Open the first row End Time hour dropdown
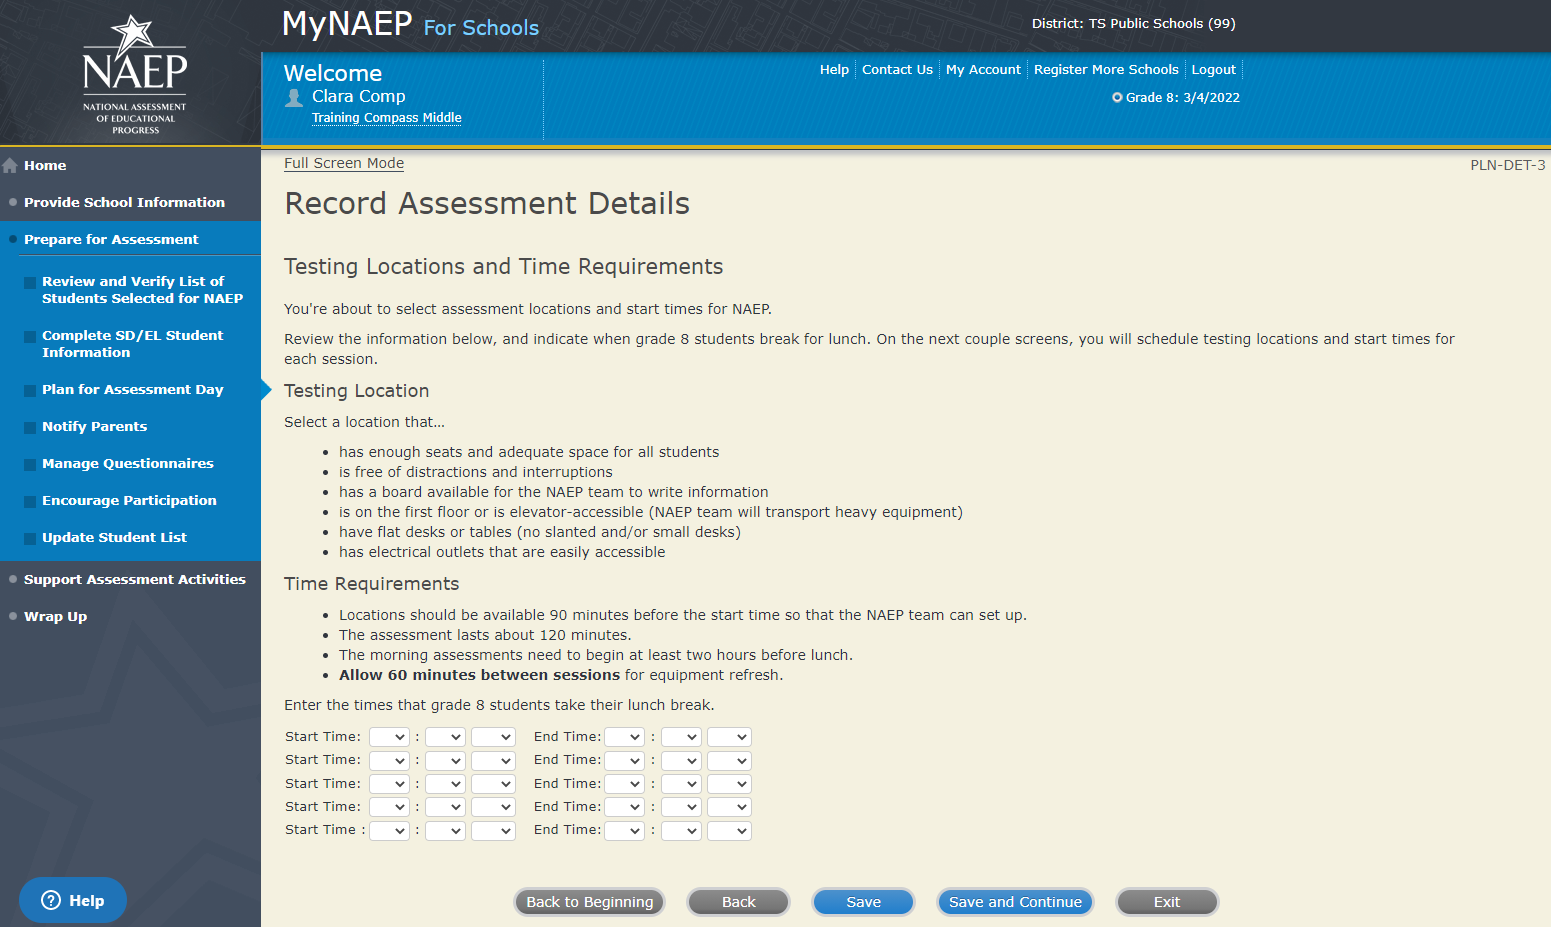The image size is (1551, 927). point(624,737)
